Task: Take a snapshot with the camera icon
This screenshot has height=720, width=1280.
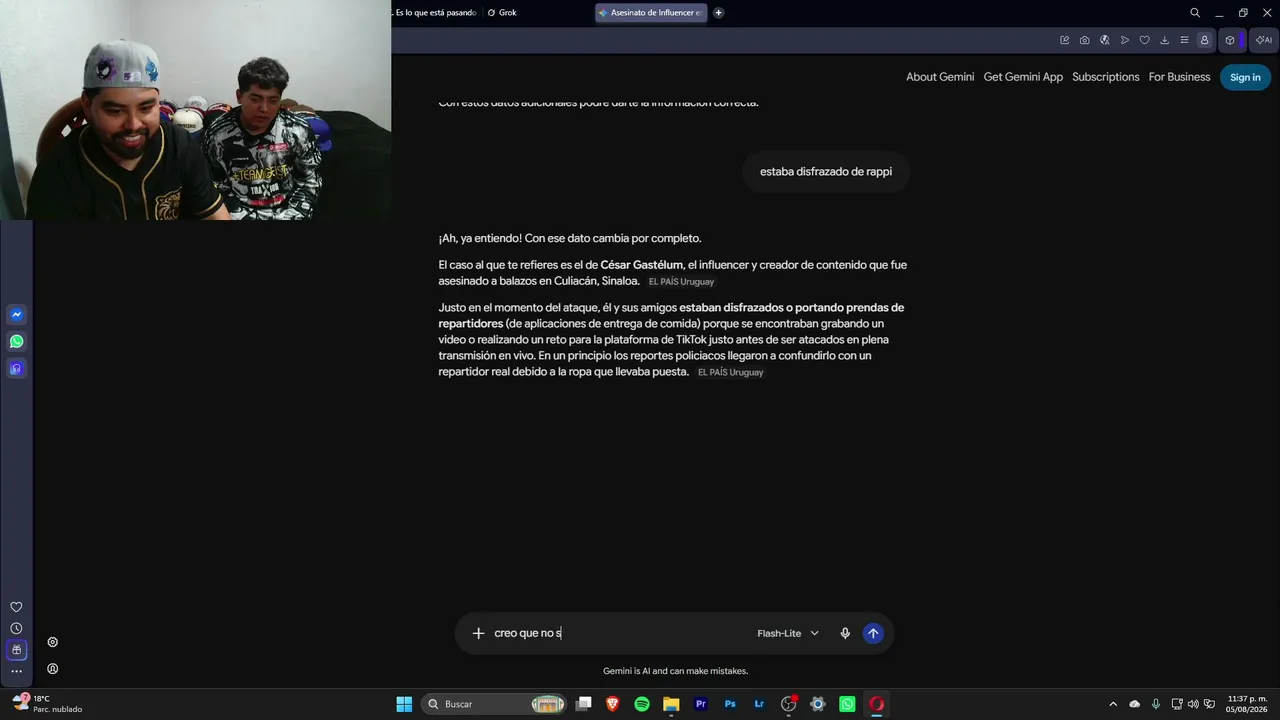Action: pos(1085,40)
